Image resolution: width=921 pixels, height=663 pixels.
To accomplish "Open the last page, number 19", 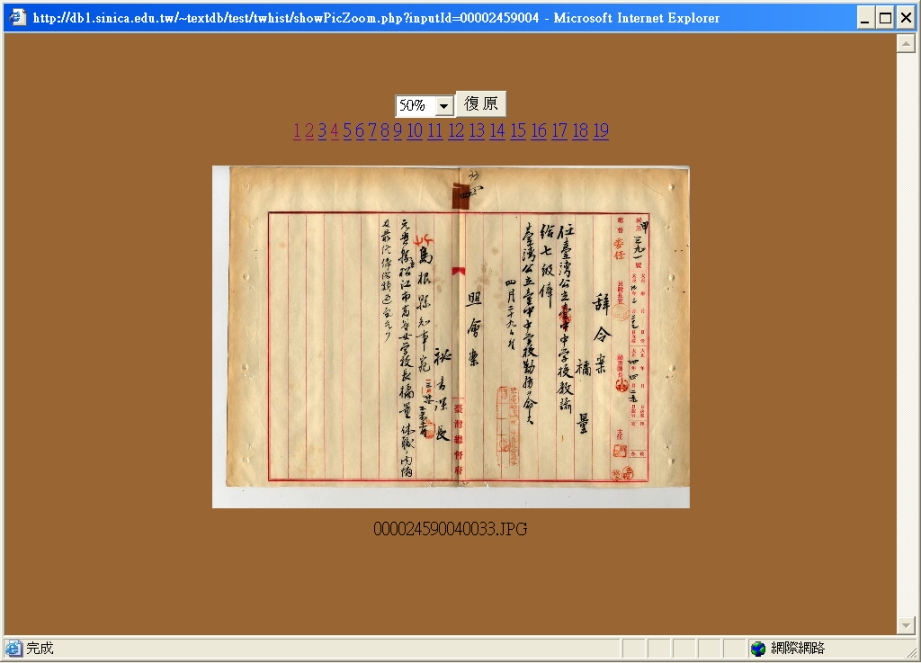I will point(600,131).
